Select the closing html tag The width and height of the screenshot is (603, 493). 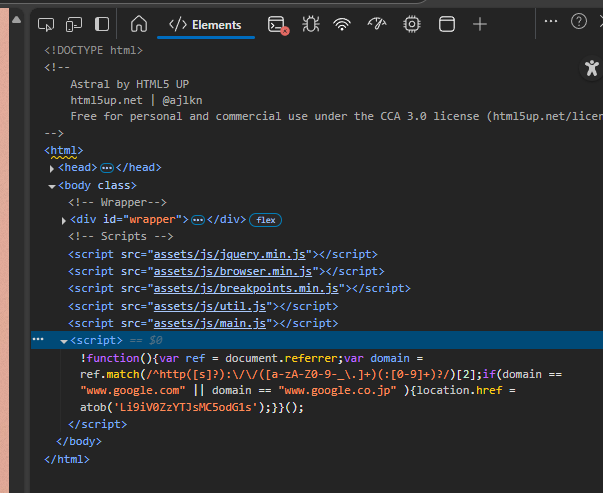[67, 460]
